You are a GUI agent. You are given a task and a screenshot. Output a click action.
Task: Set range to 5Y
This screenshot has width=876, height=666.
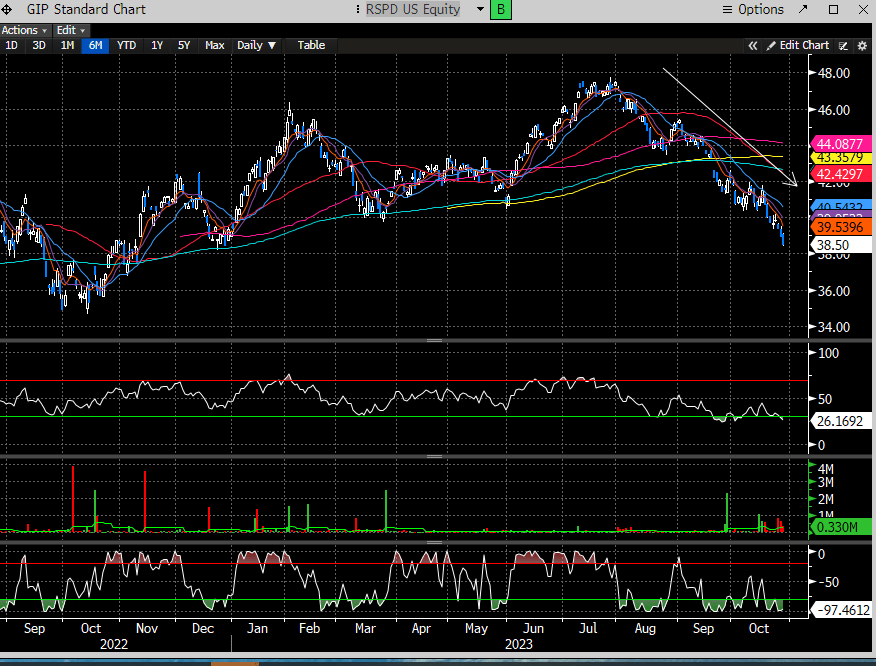184,45
